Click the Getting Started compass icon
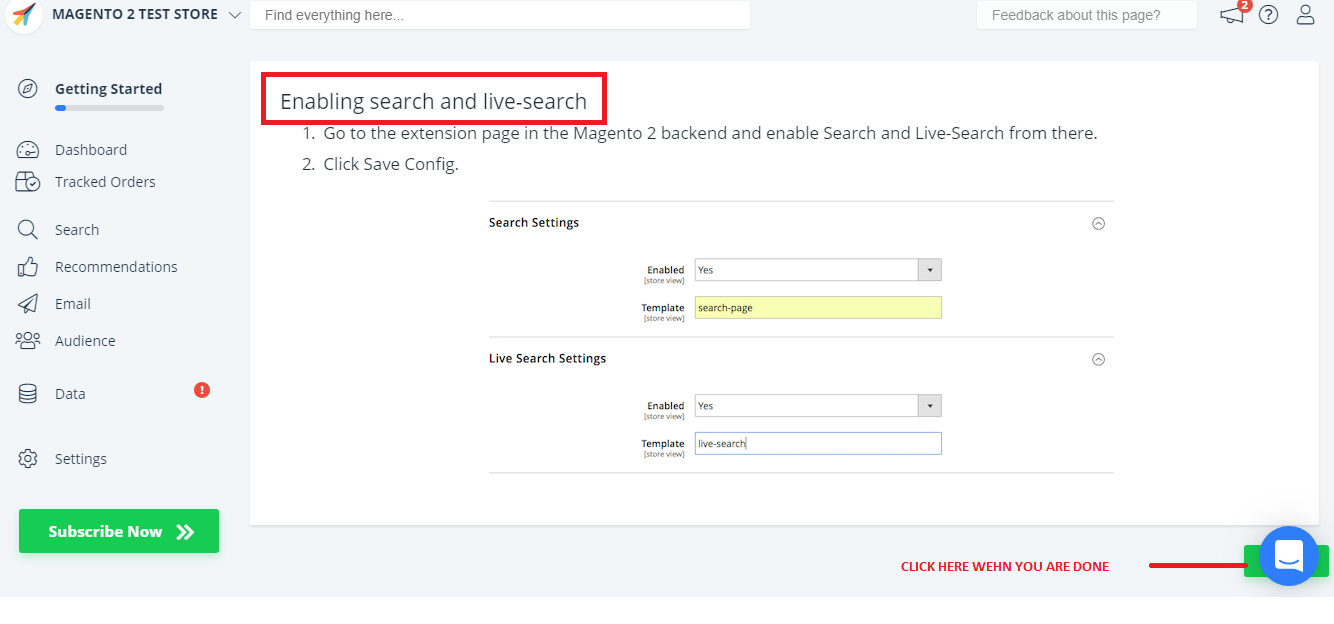Image resolution: width=1334 pixels, height=624 pixels. point(28,89)
